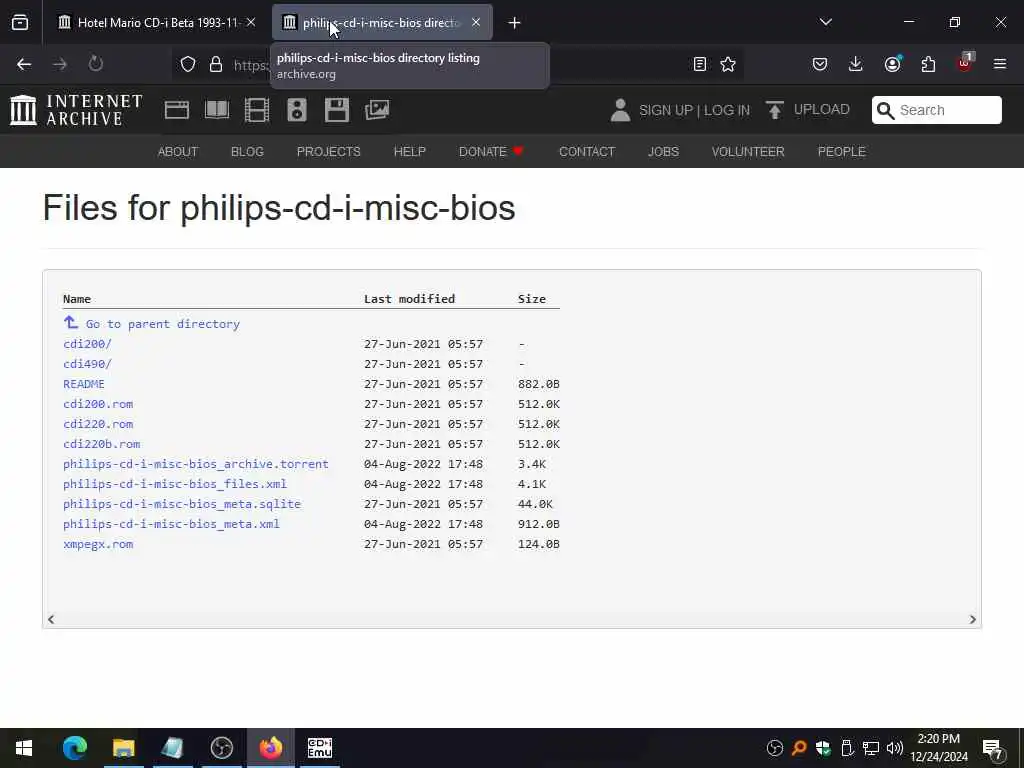1024x768 pixels.
Task: Download cdi220b.rom
Action: [101, 444]
